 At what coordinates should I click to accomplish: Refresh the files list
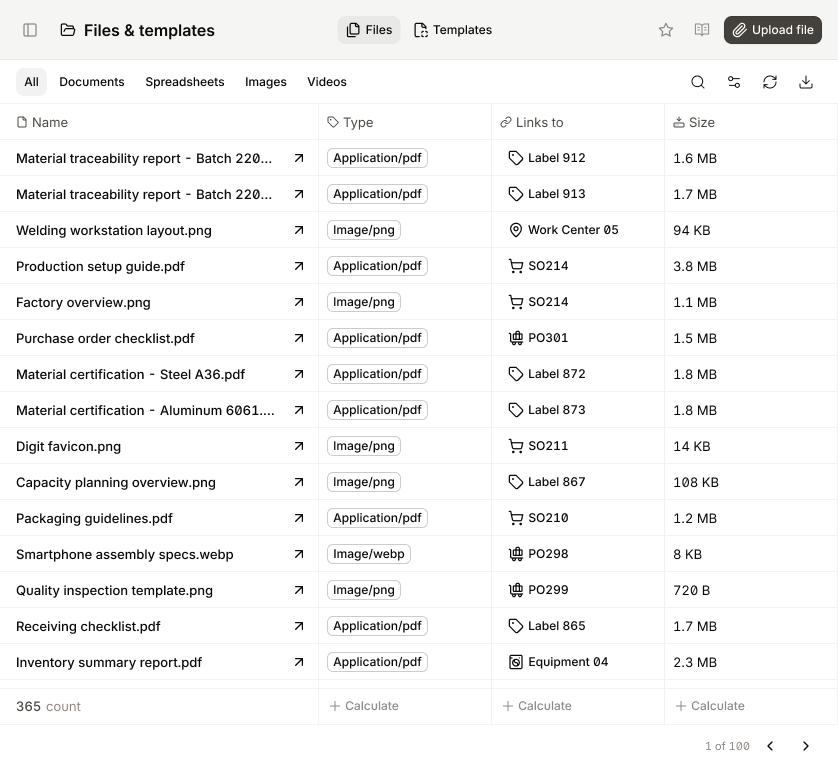(x=770, y=82)
